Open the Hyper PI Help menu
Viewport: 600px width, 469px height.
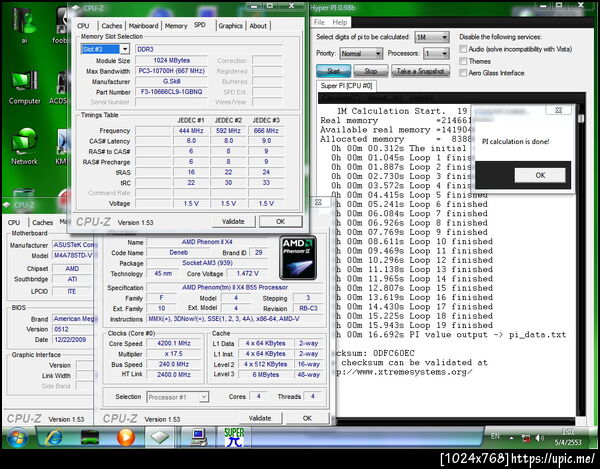click(x=340, y=22)
